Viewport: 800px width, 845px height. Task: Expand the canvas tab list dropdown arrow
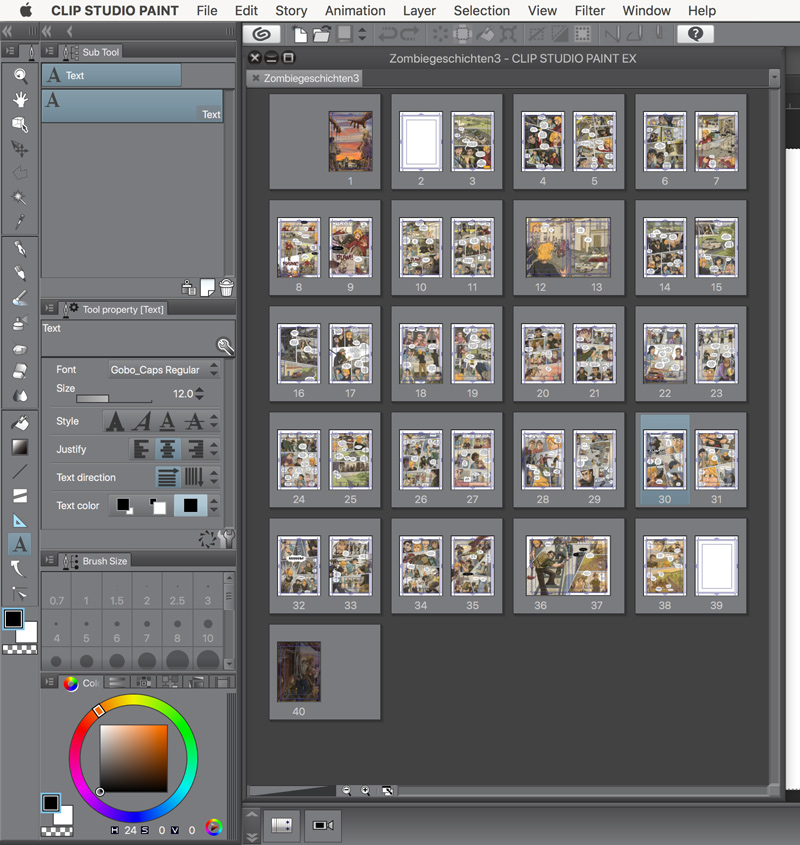click(x=773, y=78)
